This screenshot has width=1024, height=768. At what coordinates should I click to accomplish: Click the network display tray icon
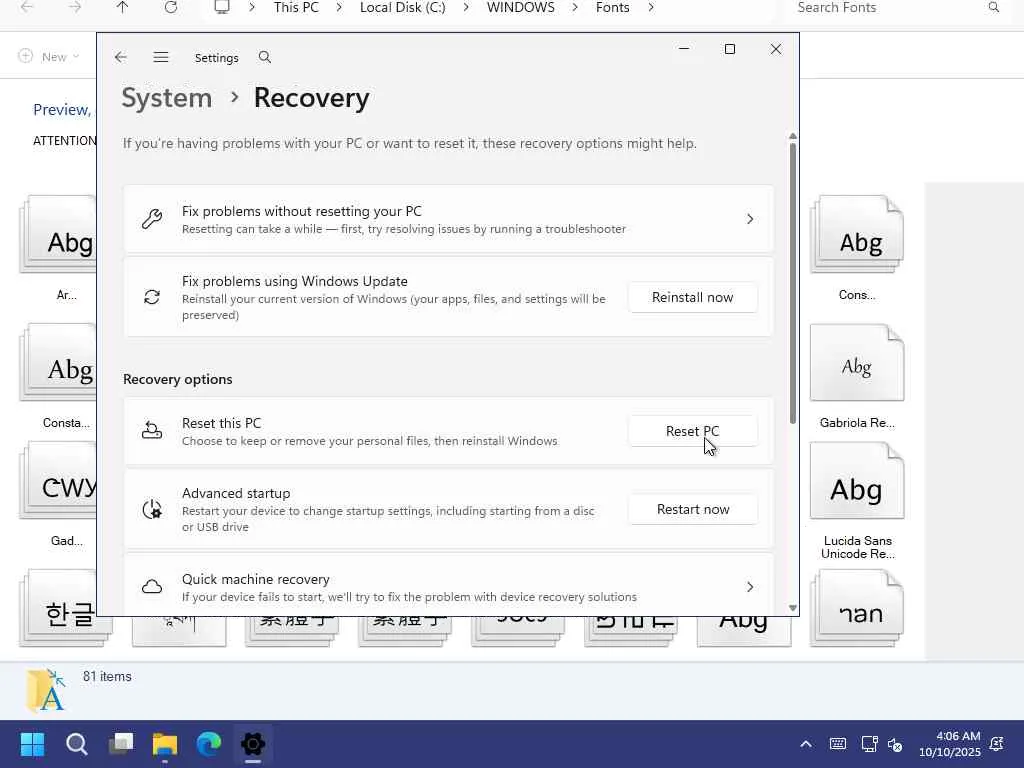pyautogui.click(x=869, y=744)
